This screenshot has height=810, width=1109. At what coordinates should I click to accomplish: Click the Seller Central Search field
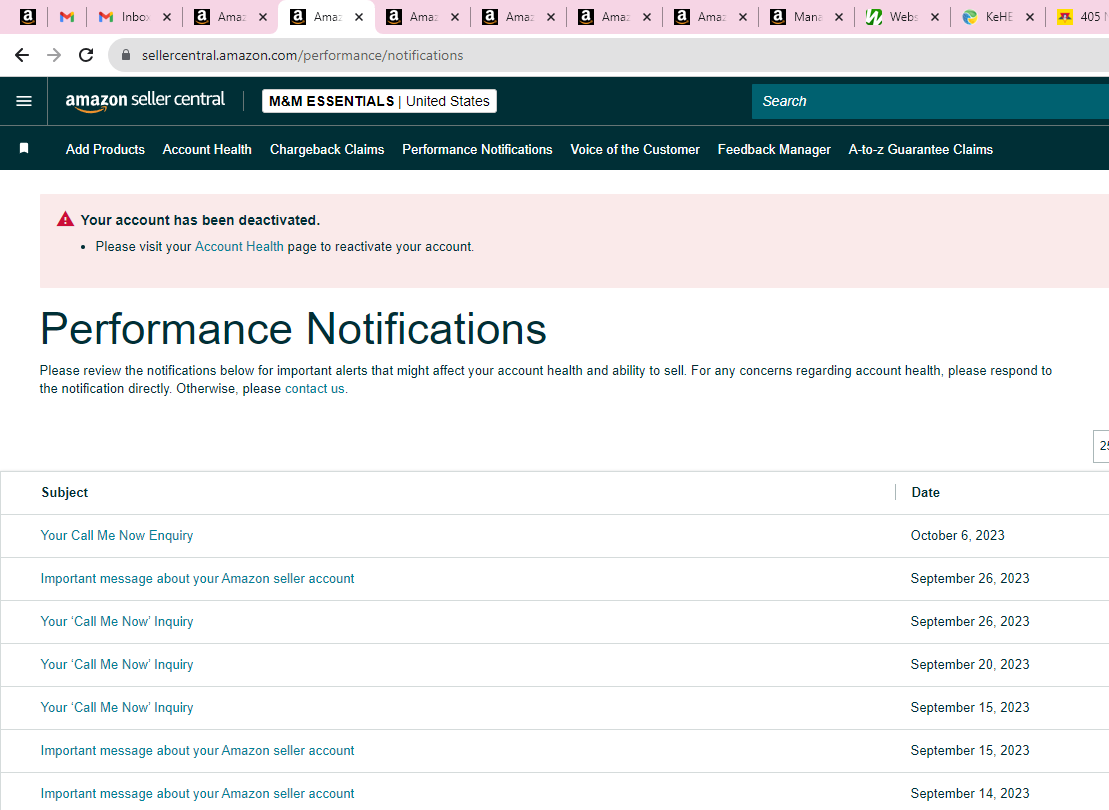[x=930, y=101]
